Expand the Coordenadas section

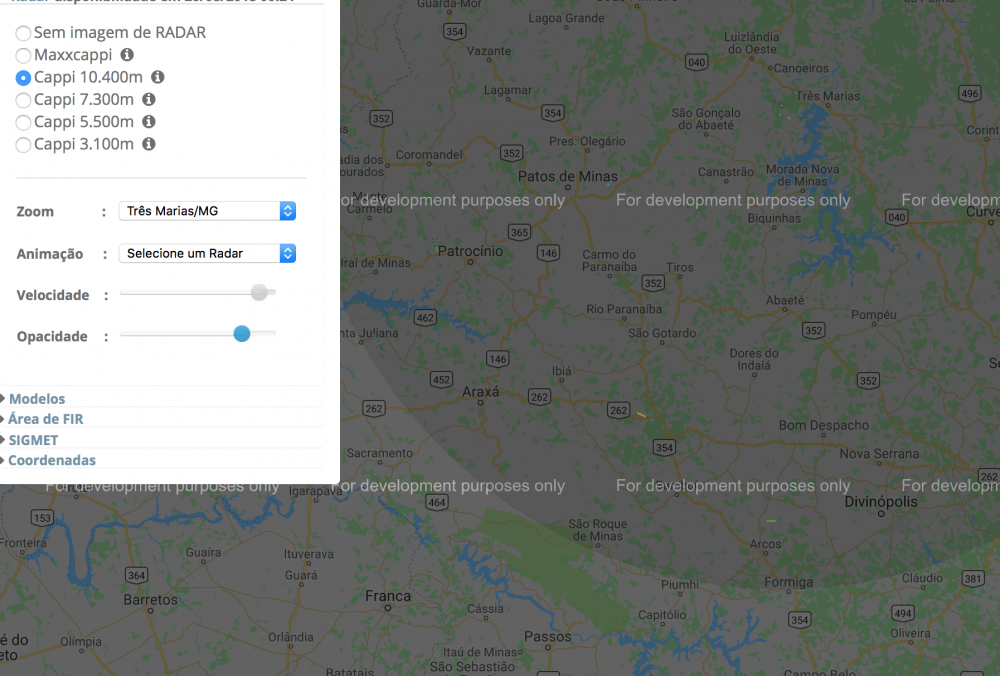[51, 460]
